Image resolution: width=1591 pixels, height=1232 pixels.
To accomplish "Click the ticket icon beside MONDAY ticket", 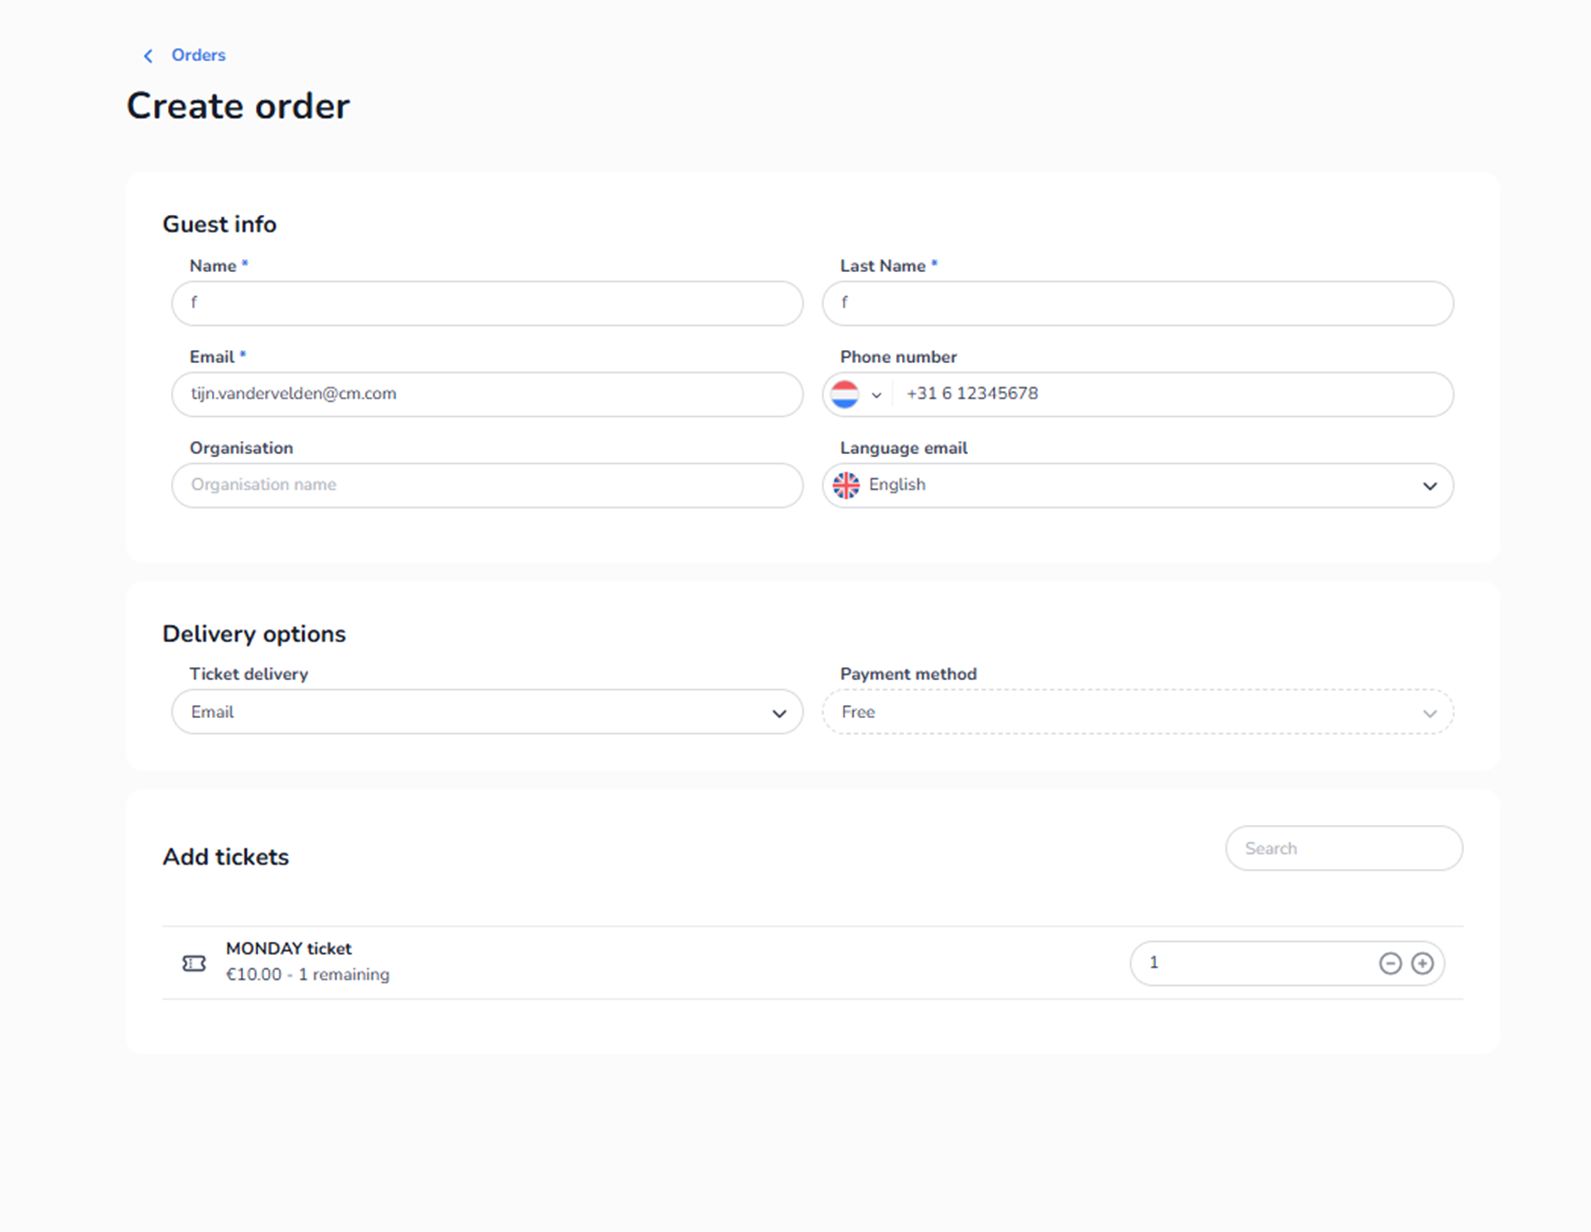I will [194, 963].
